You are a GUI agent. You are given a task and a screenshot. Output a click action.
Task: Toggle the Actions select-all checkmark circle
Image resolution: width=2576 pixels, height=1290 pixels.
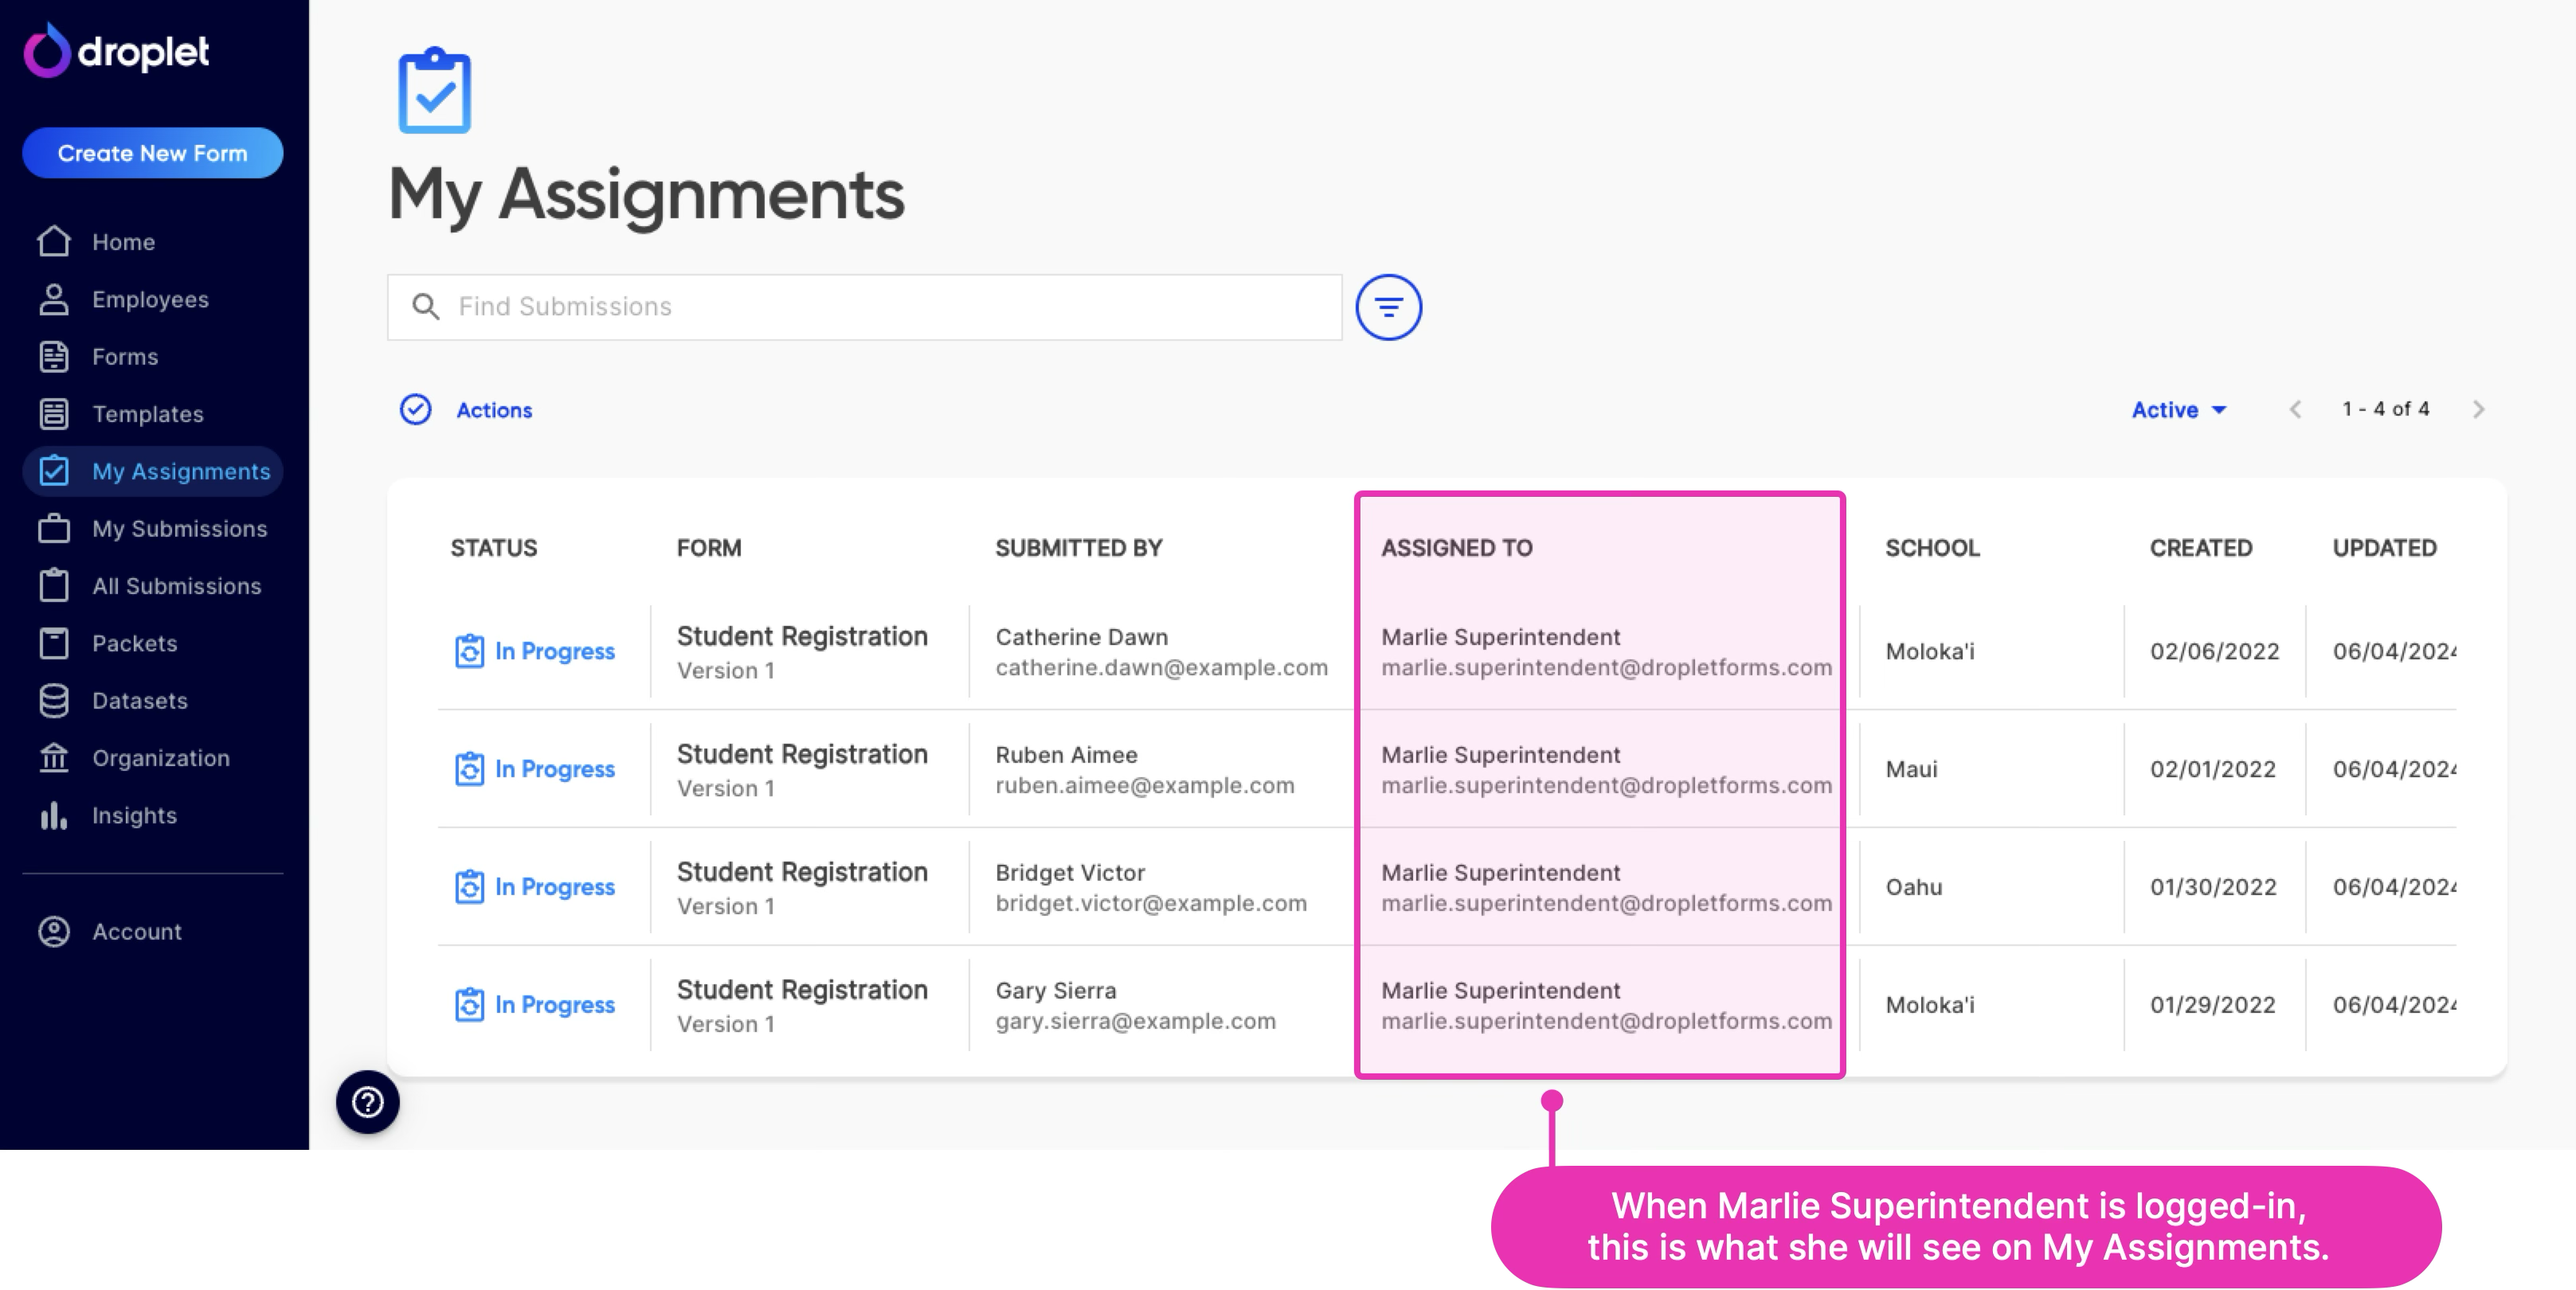[415, 410]
